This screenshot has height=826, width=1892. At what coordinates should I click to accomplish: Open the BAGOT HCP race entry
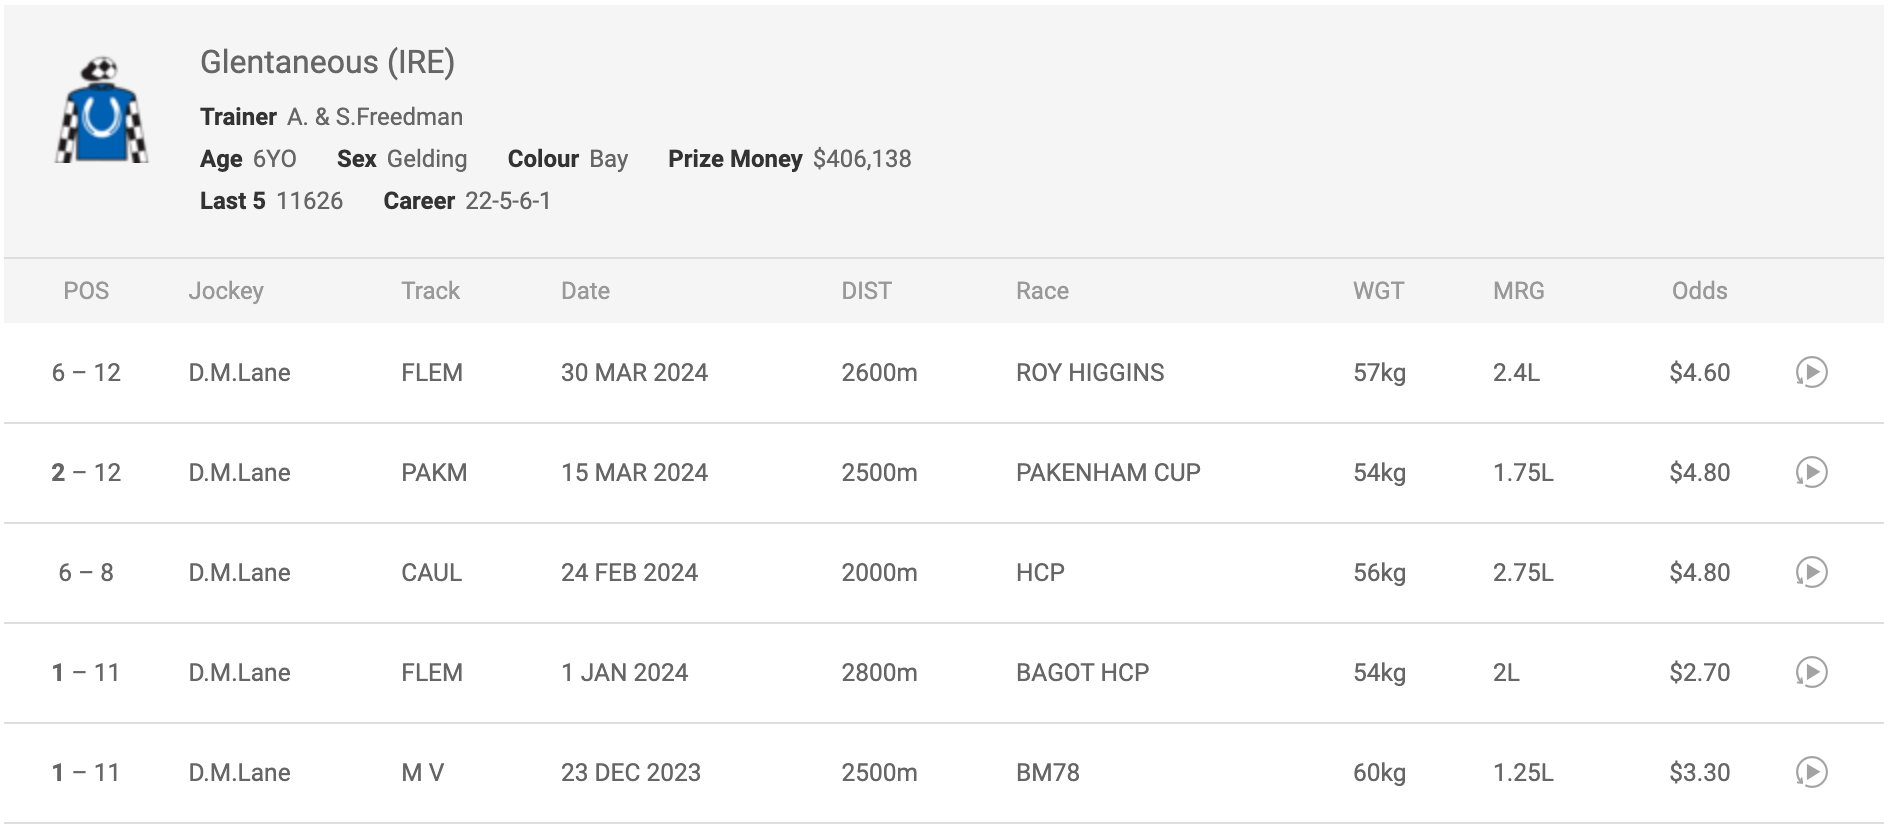pos(1082,672)
